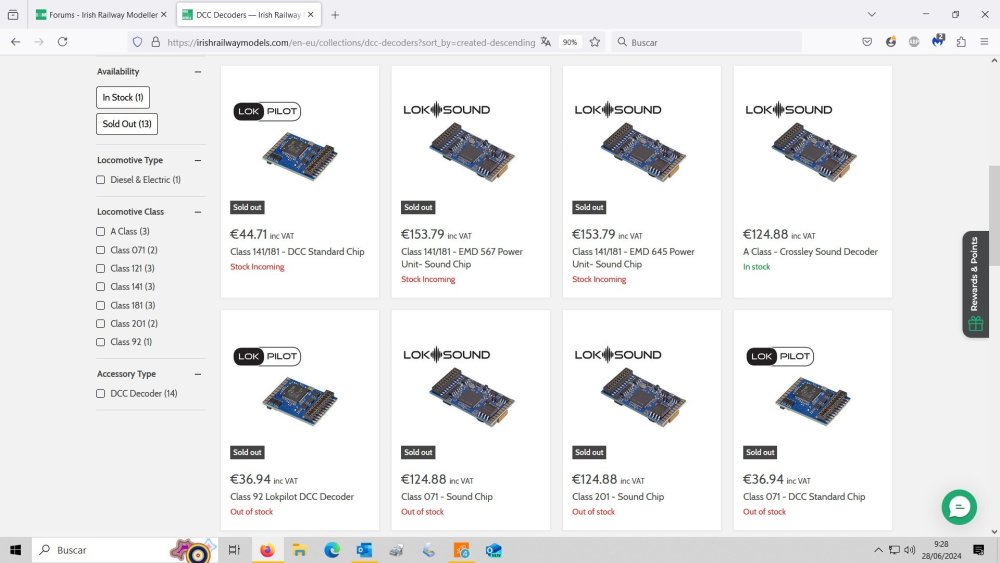Filter by In Stock (1) button

click(123, 98)
